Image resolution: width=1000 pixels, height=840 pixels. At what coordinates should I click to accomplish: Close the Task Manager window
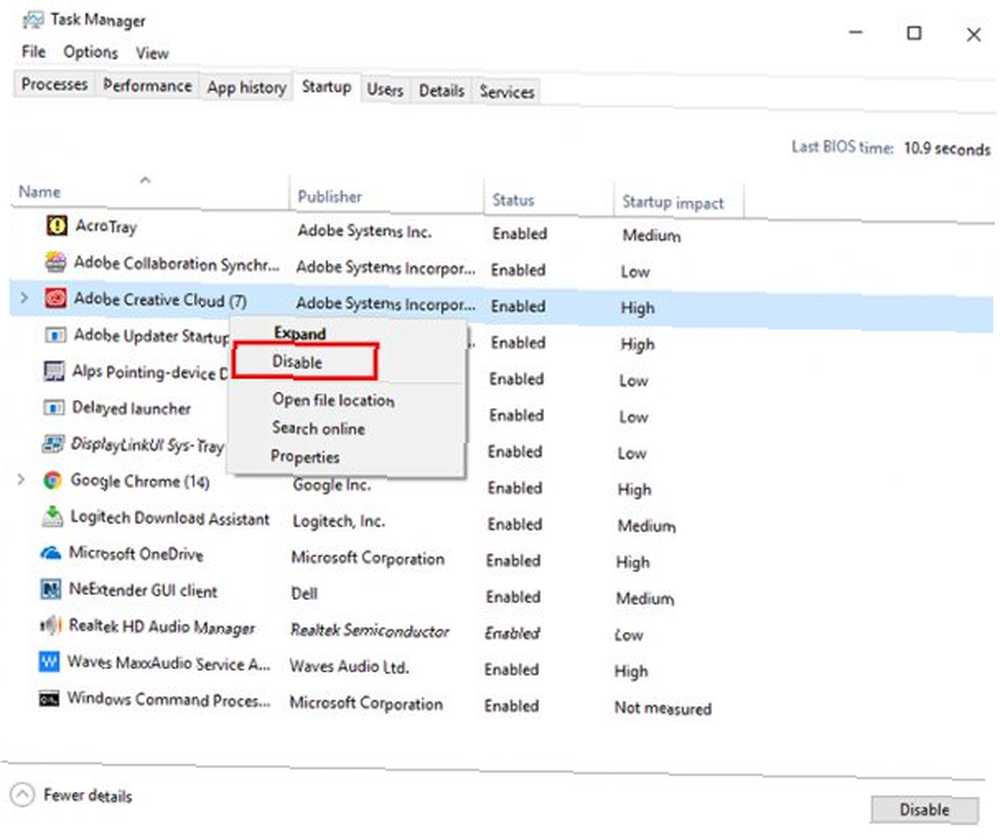pos(973,34)
